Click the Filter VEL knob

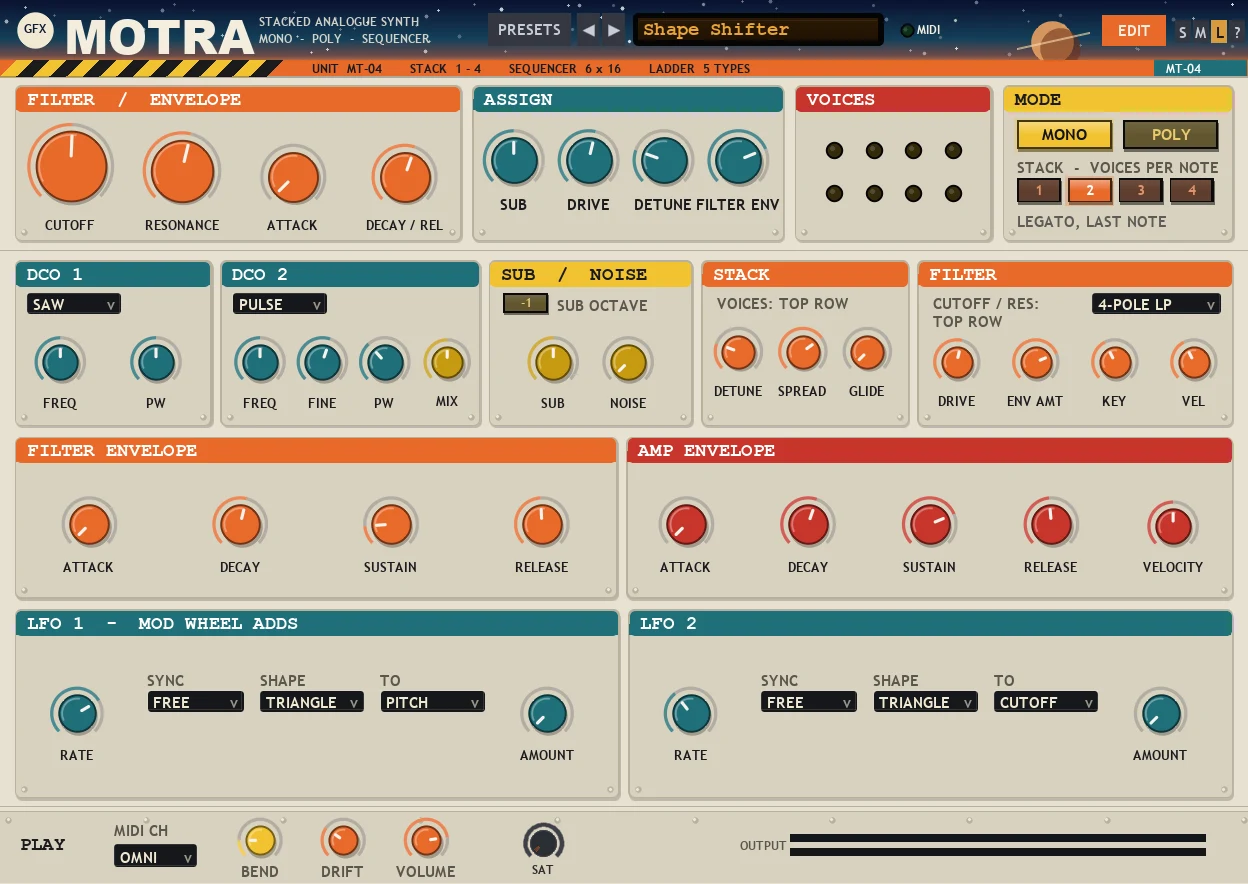click(x=1193, y=363)
